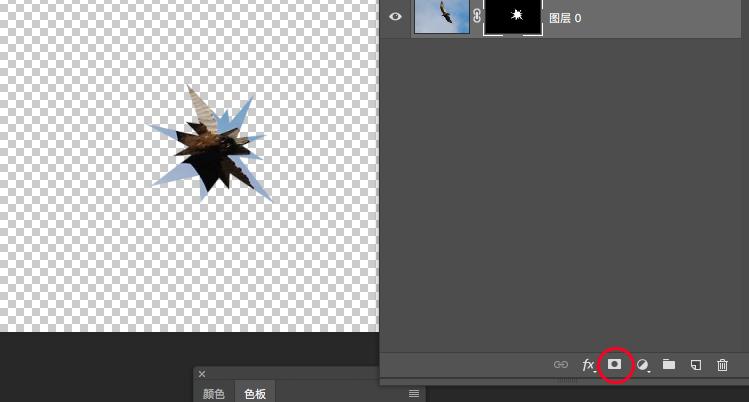This screenshot has height=402, width=749.
Task: Toggle the link between layer and mask
Action: point(477,17)
